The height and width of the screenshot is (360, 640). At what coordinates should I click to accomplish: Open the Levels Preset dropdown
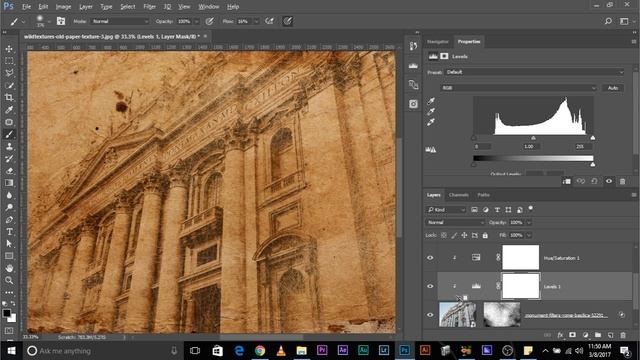tap(534, 72)
